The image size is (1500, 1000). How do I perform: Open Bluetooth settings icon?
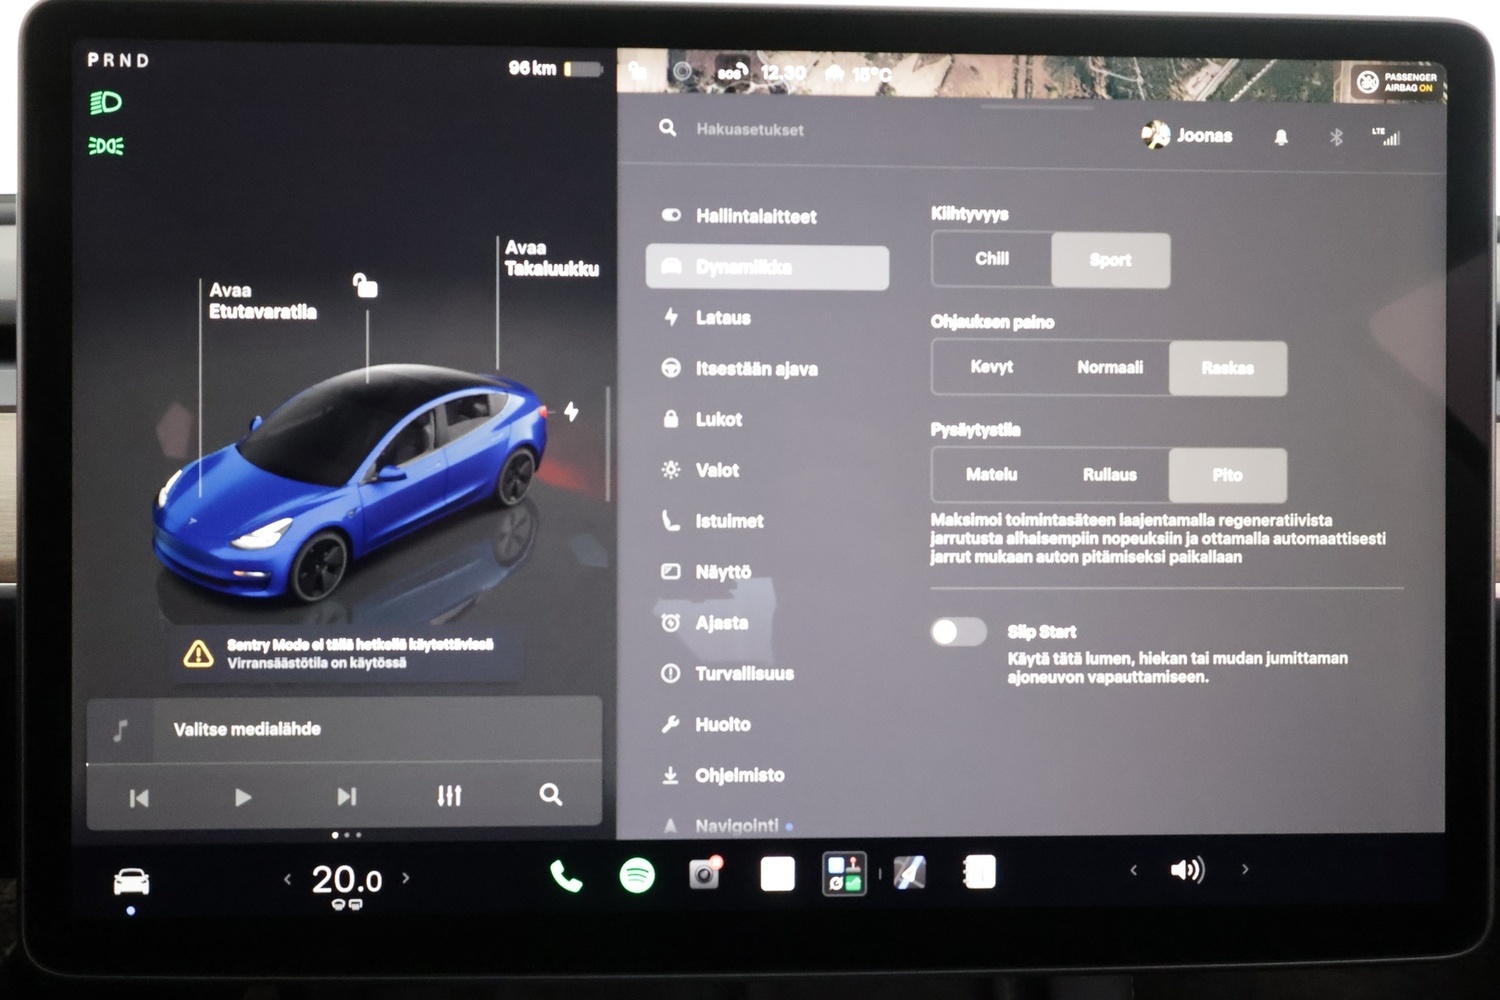pyautogui.click(x=1336, y=137)
